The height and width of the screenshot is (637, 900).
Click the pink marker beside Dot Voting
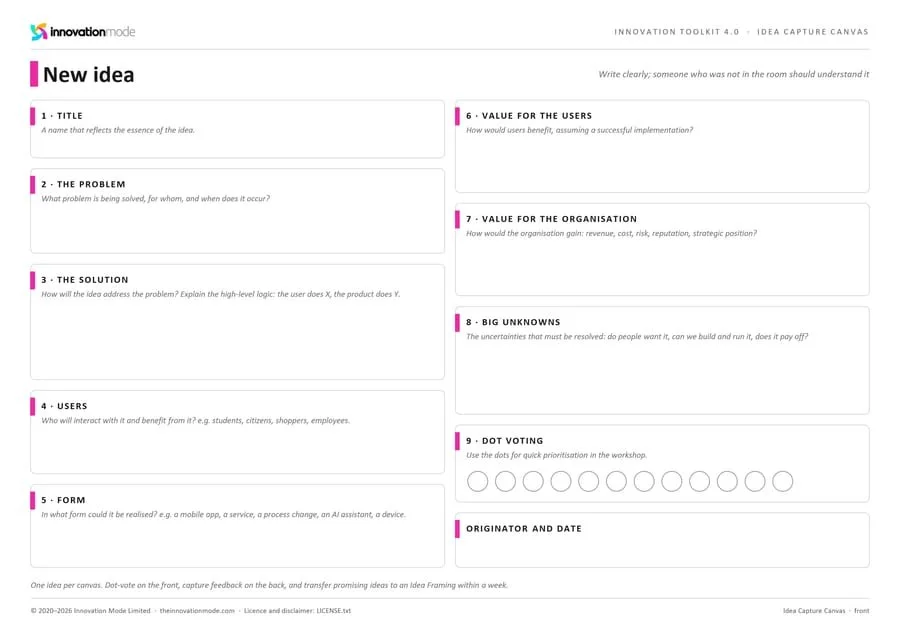[x=457, y=441]
